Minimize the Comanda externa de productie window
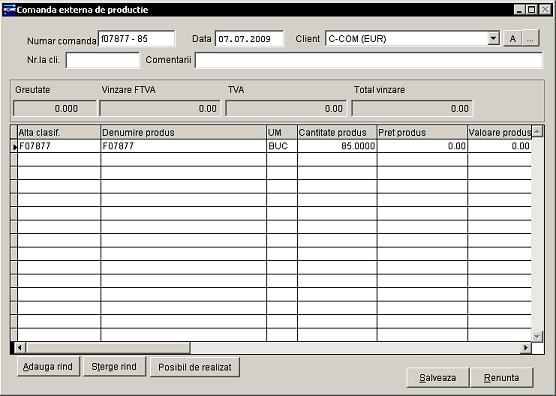The width and height of the screenshot is (556, 396). [519, 10]
